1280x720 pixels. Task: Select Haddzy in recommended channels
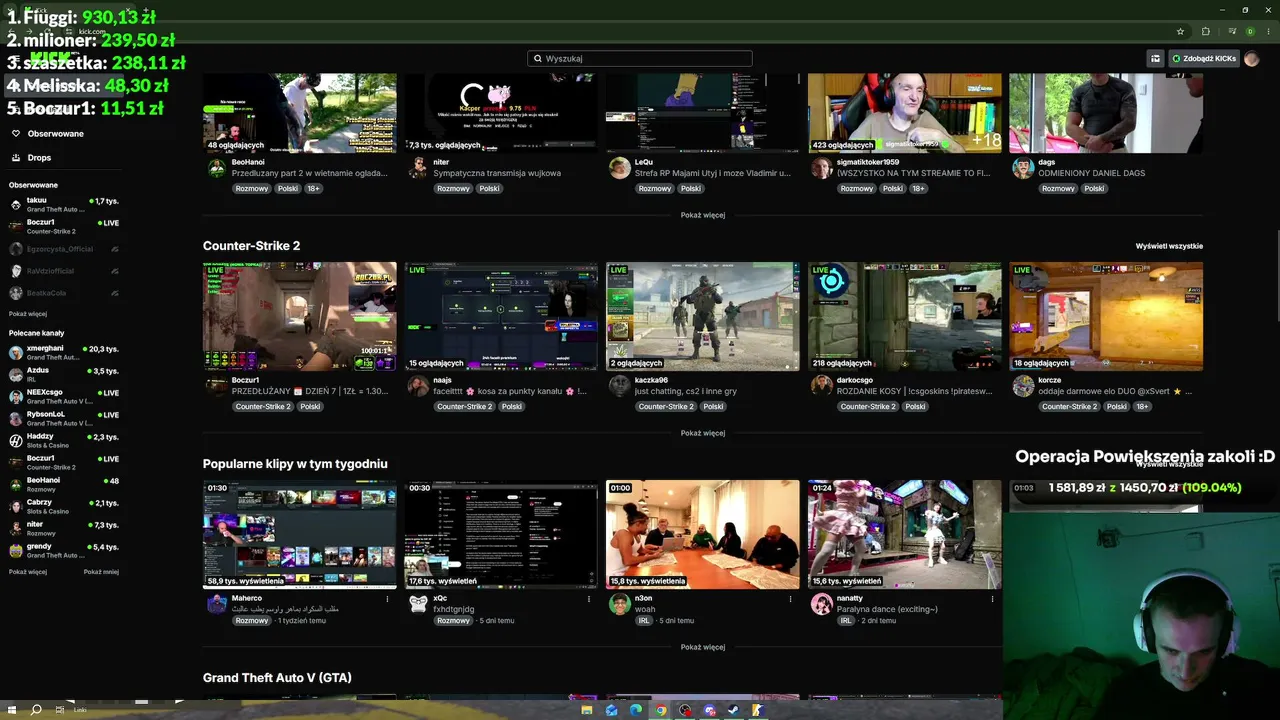[x=64, y=440]
